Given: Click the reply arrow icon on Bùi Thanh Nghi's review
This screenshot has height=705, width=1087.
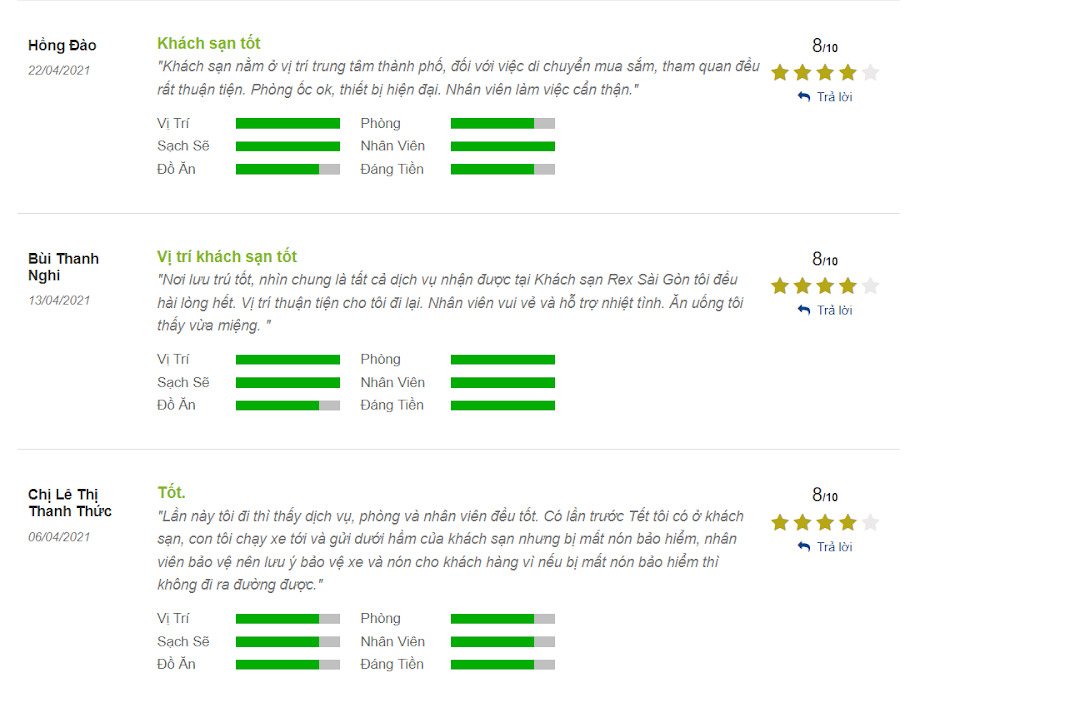Looking at the screenshot, I should click(804, 310).
